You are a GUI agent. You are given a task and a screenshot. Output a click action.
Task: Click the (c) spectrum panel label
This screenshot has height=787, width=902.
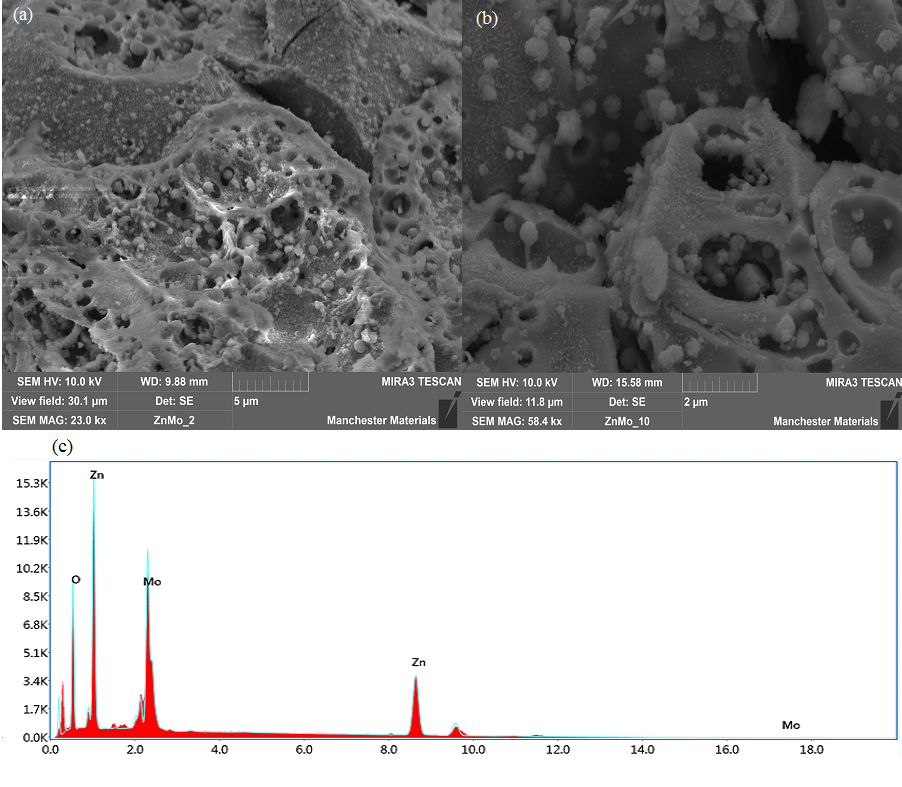coord(62,447)
